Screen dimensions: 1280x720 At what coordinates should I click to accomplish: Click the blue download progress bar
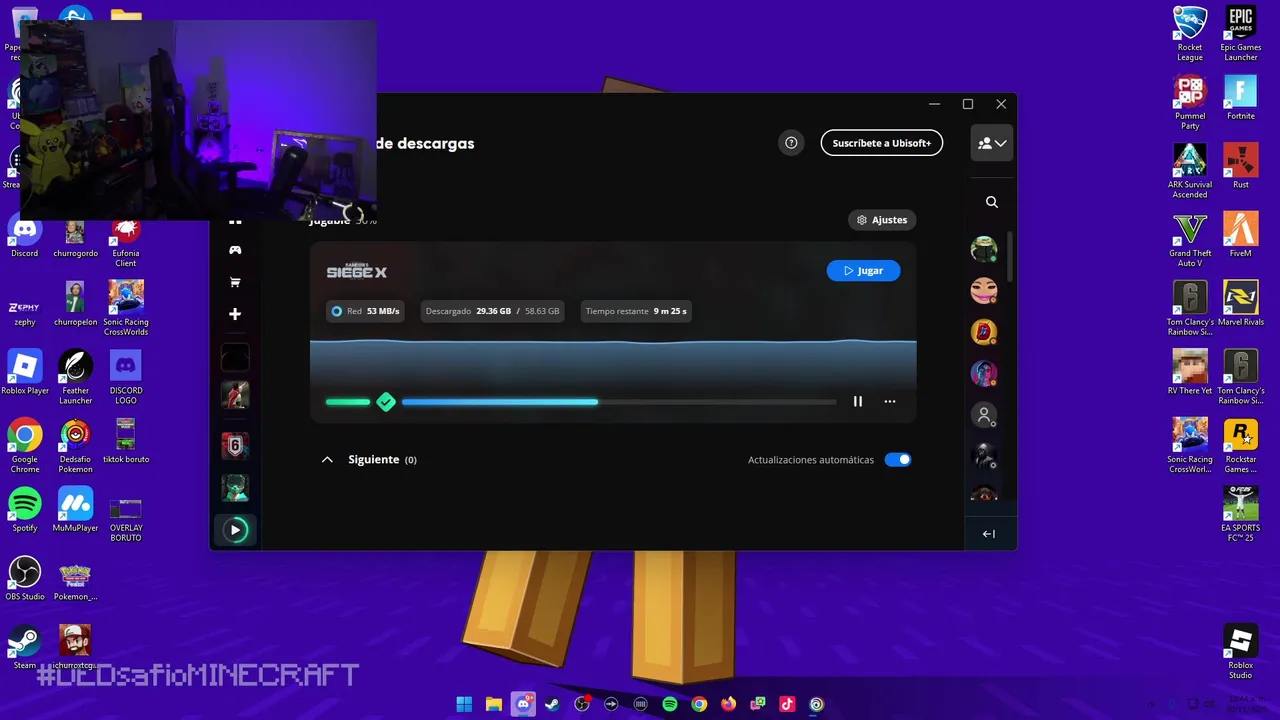500,402
